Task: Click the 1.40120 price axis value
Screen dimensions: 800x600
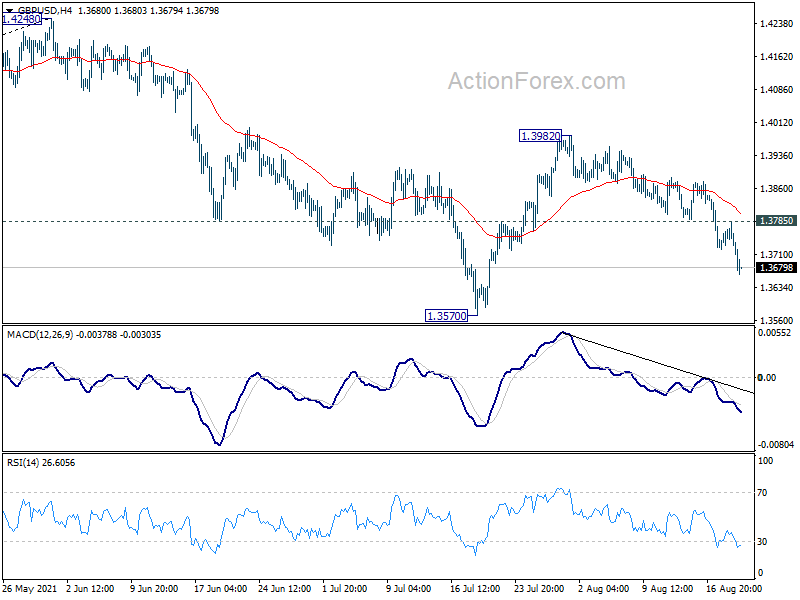Action: tap(777, 122)
